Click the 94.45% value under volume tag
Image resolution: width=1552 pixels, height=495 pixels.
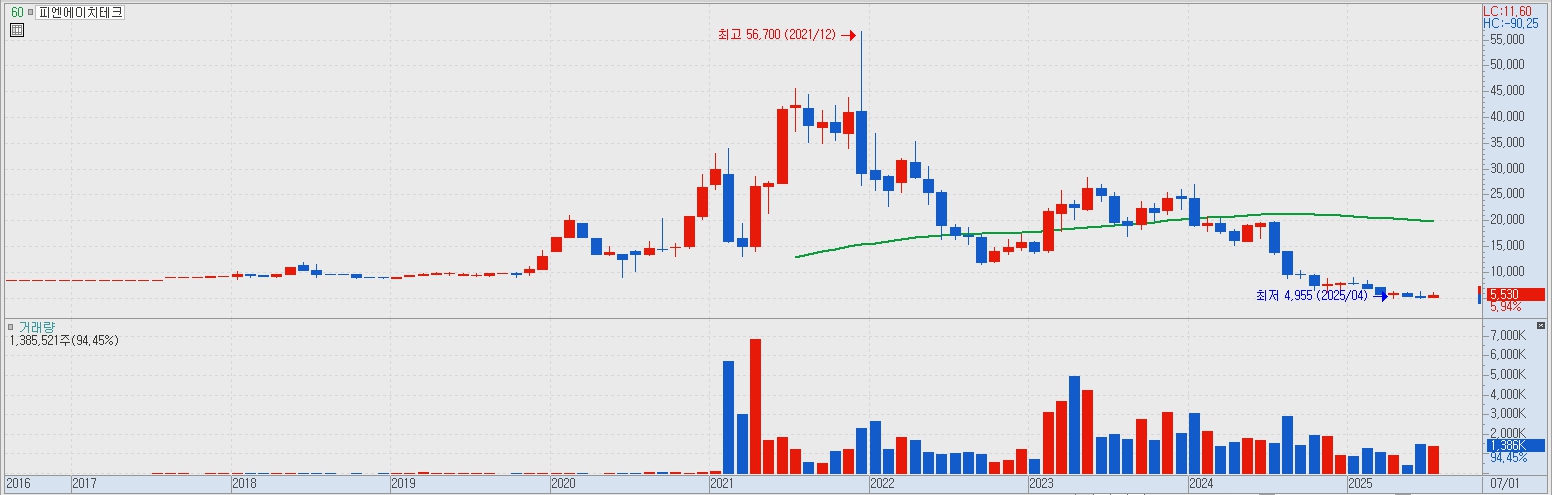[1508, 458]
